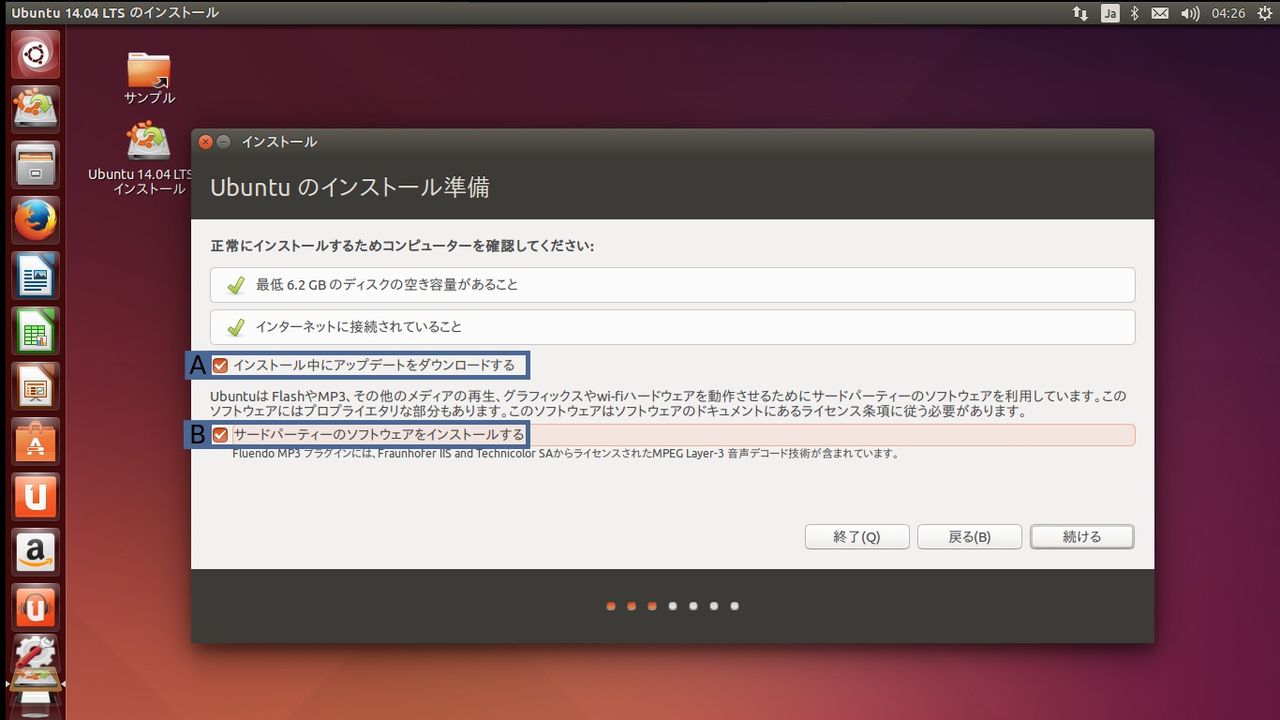Open LibreOffice Writer from the launcher
Screen dimensions: 1280x720
coord(35,275)
